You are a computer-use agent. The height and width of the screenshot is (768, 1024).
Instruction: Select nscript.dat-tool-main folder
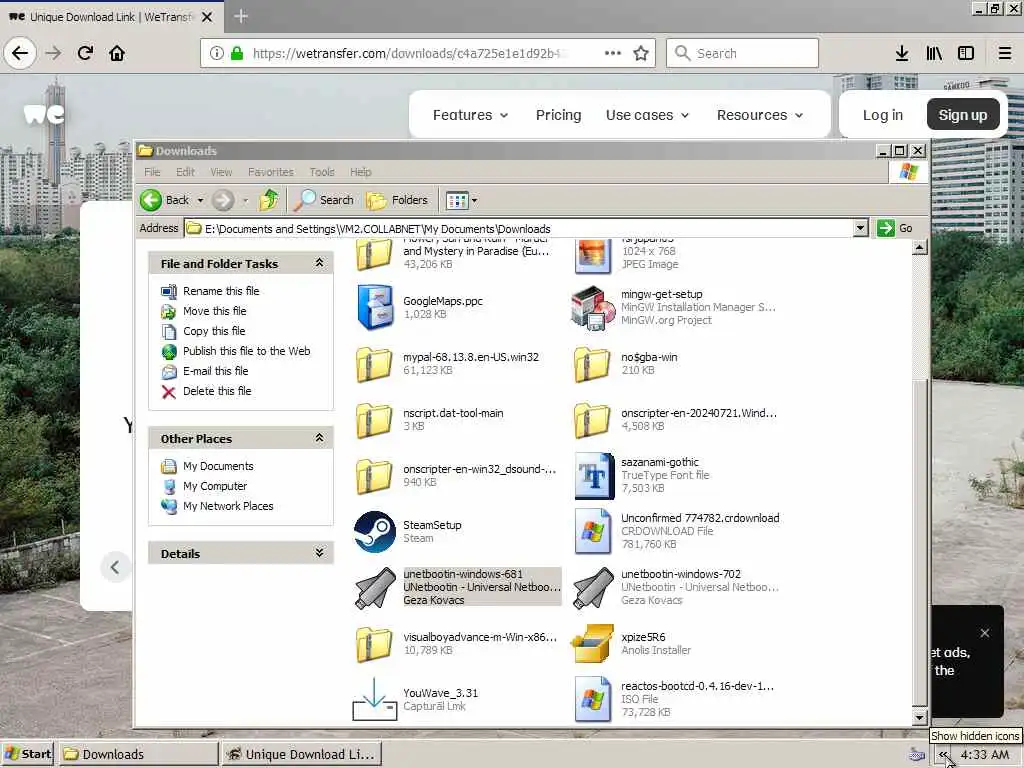pos(374,420)
